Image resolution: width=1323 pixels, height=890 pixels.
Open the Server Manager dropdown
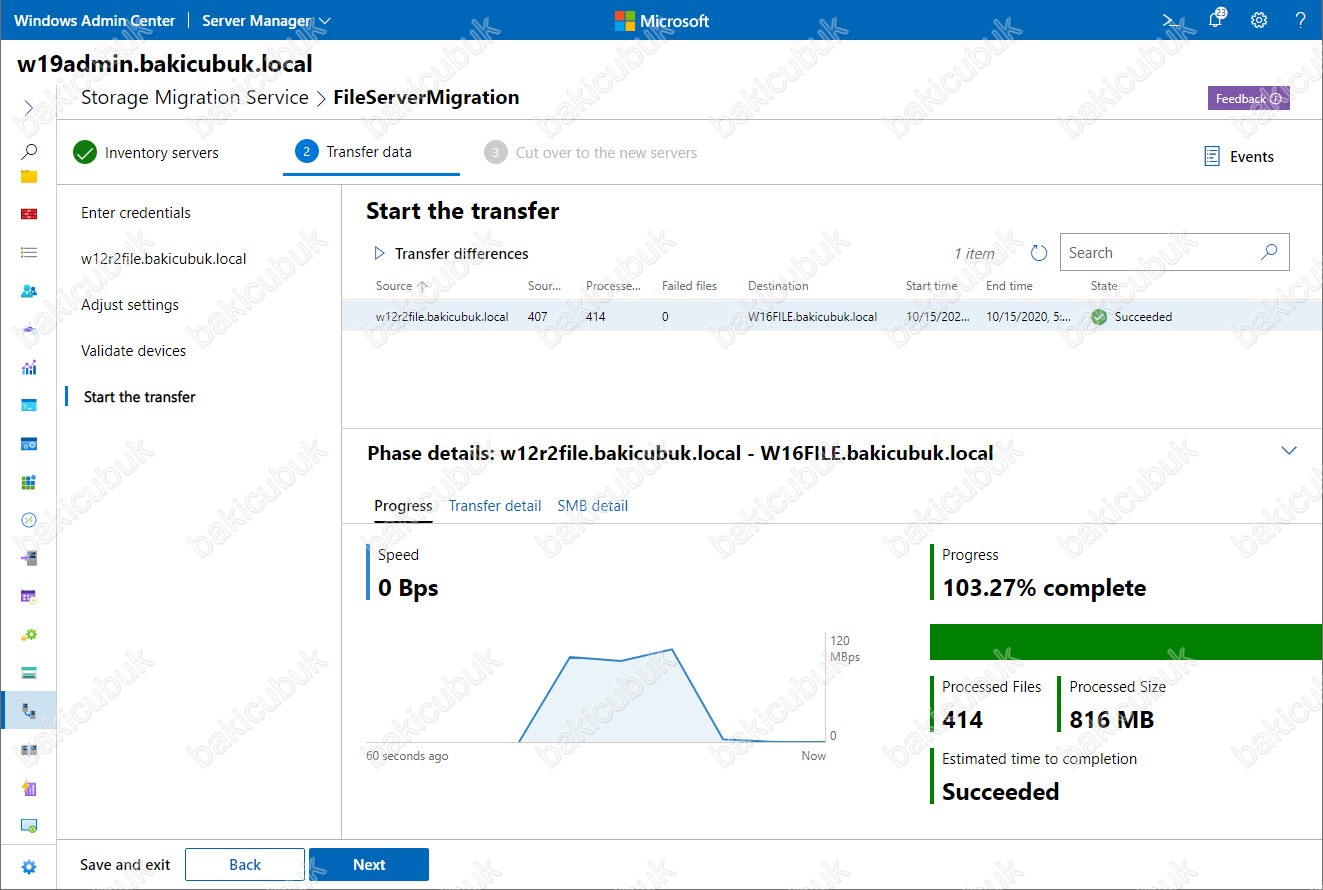[x=266, y=20]
